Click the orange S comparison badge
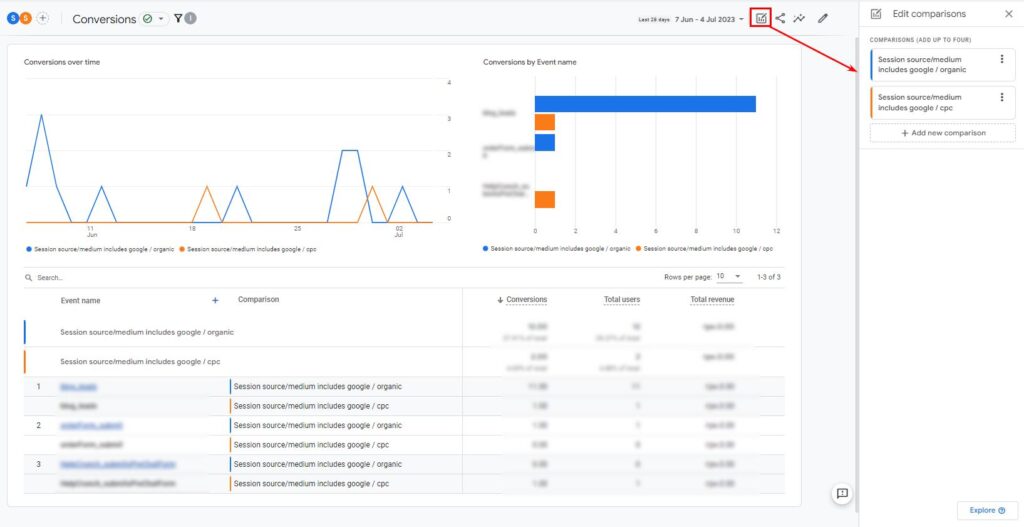This screenshot has height=527, width=1024. pyautogui.click(x=25, y=18)
